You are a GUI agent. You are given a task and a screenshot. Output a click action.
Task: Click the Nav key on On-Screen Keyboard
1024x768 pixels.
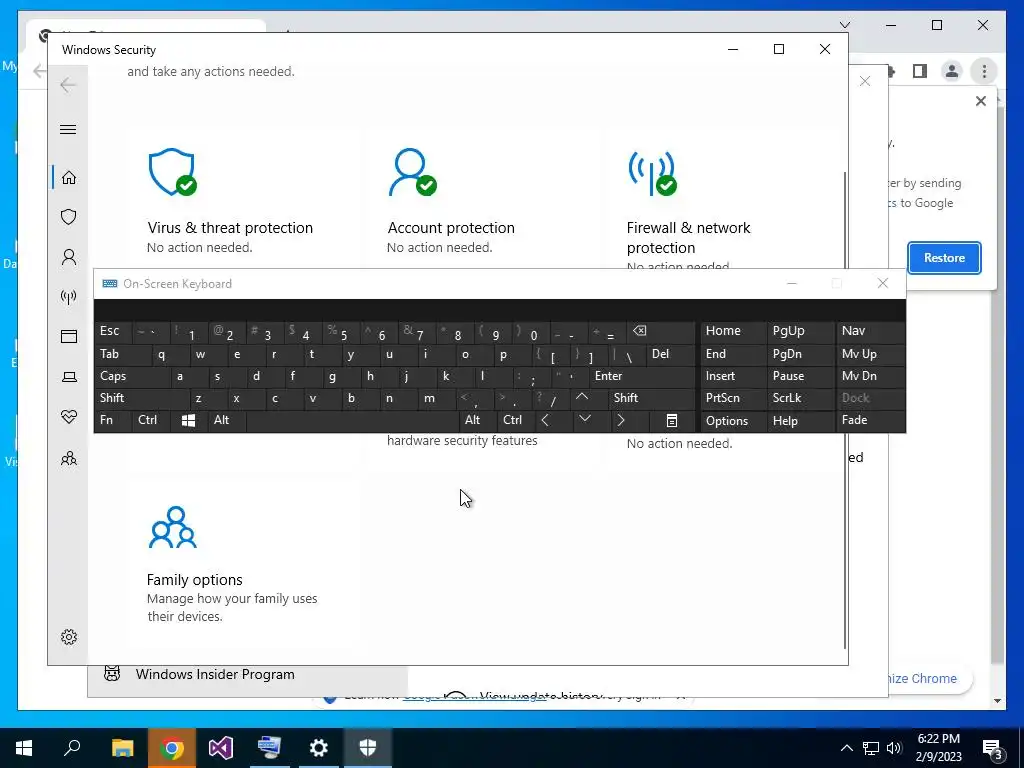(871, 332)
